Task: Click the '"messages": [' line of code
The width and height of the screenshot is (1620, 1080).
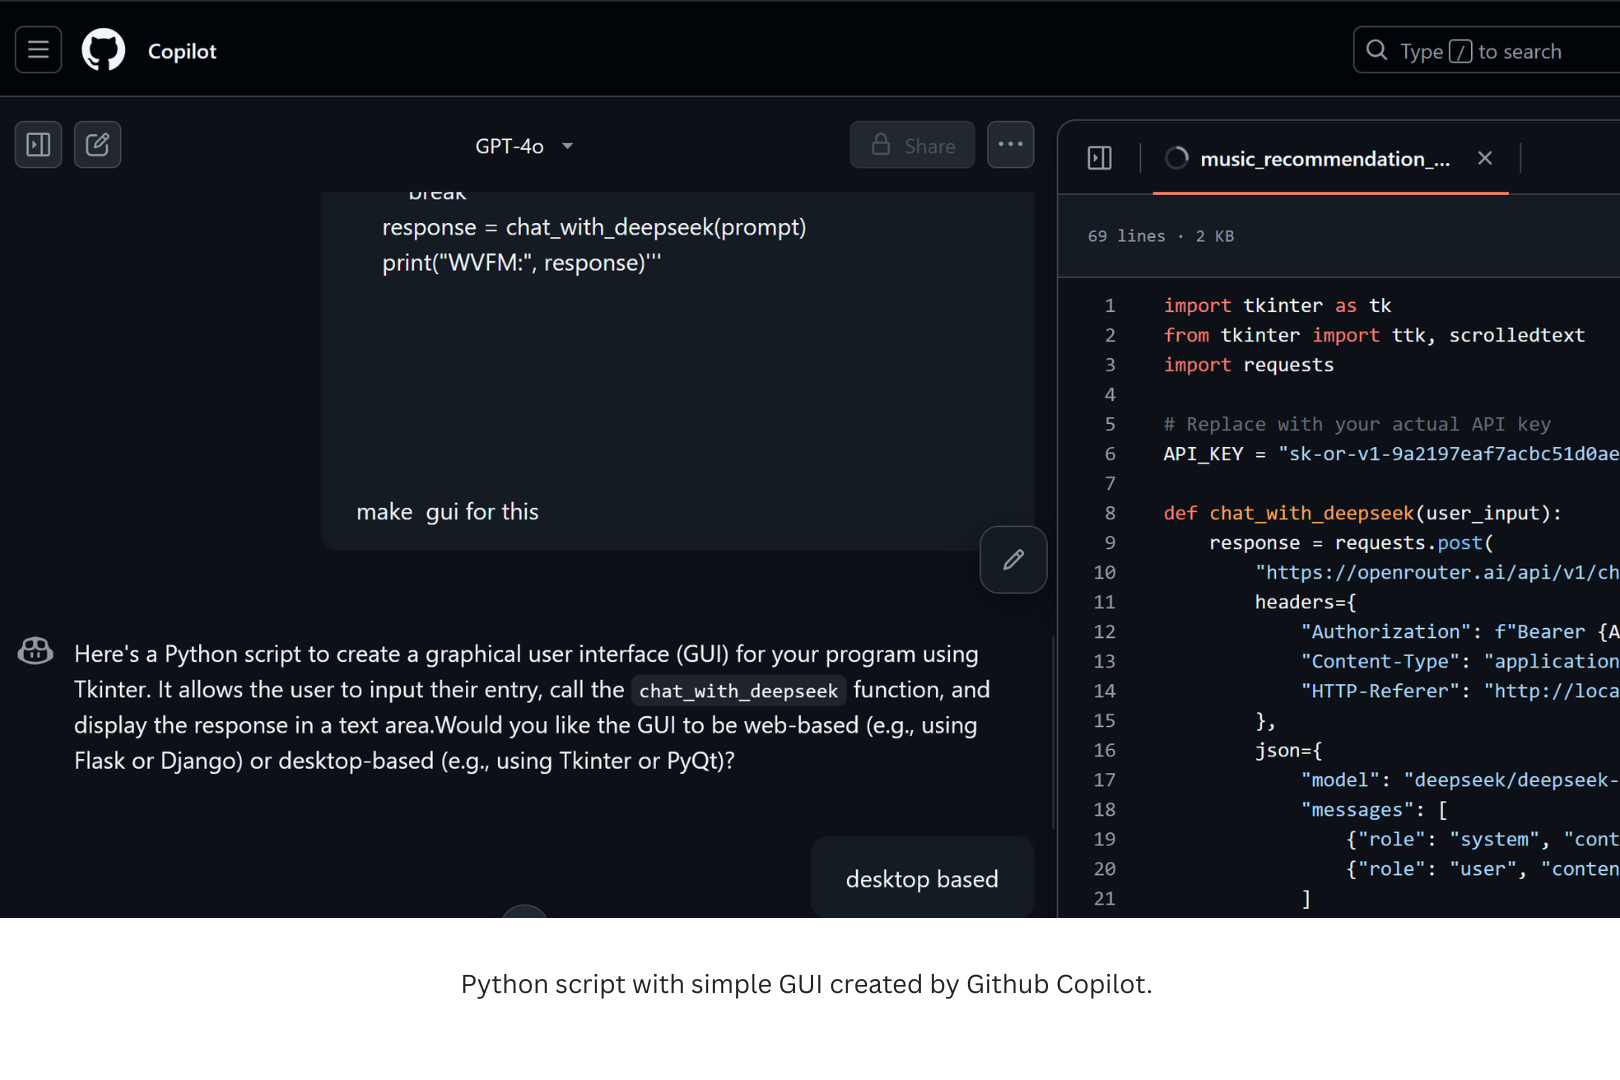Action: [x=1374, y=810]
